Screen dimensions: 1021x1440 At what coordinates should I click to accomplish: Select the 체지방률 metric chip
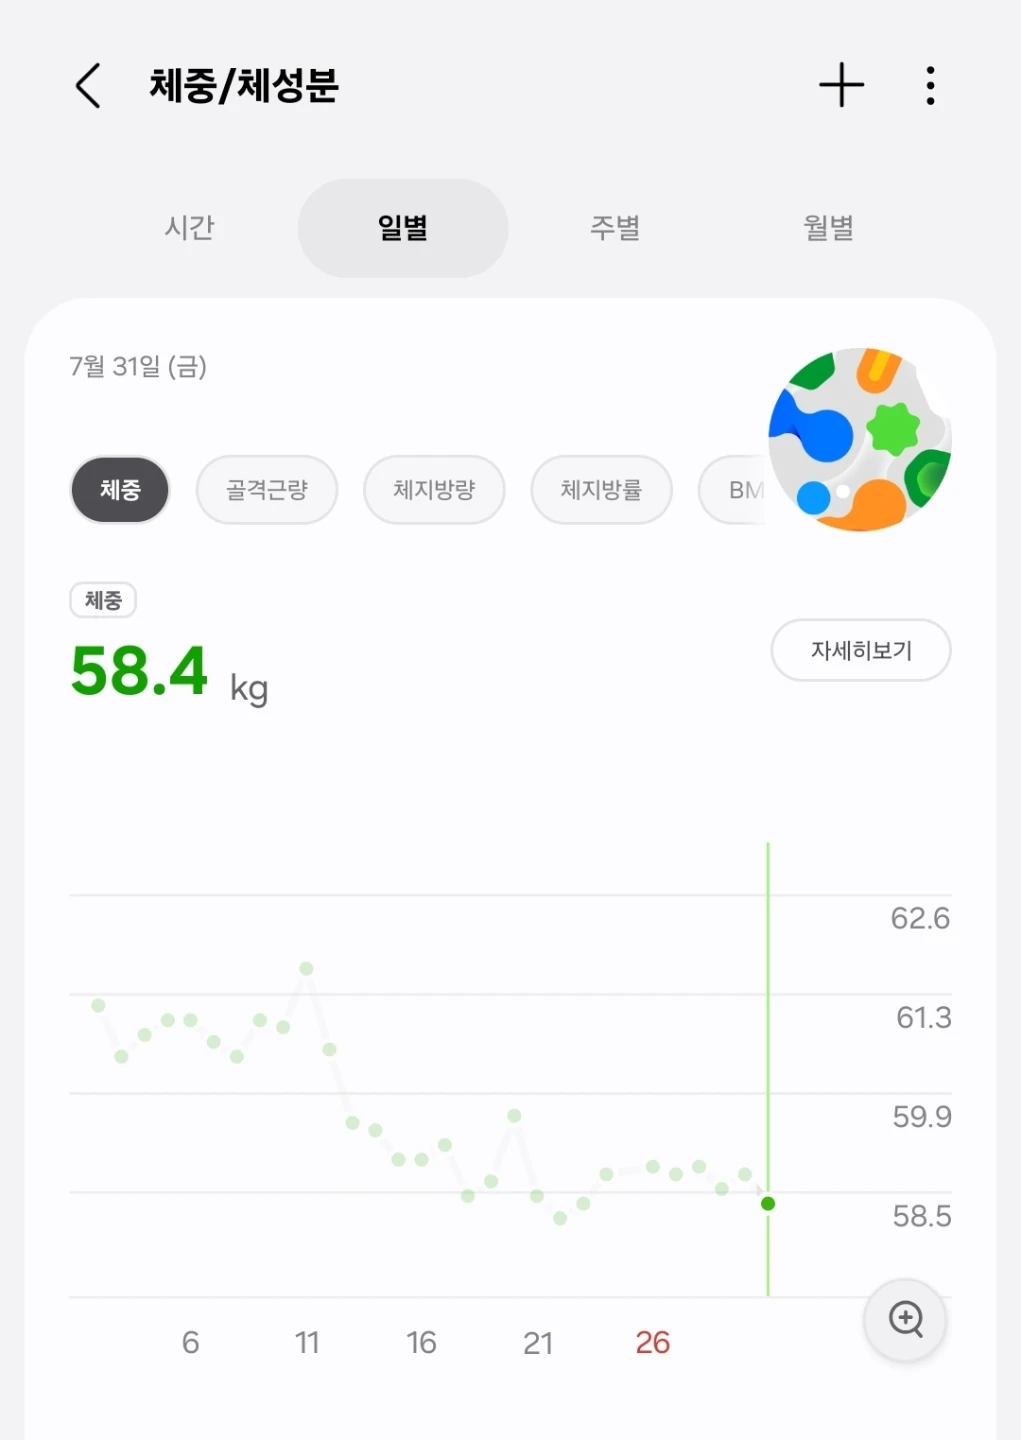tap(601, 490)
